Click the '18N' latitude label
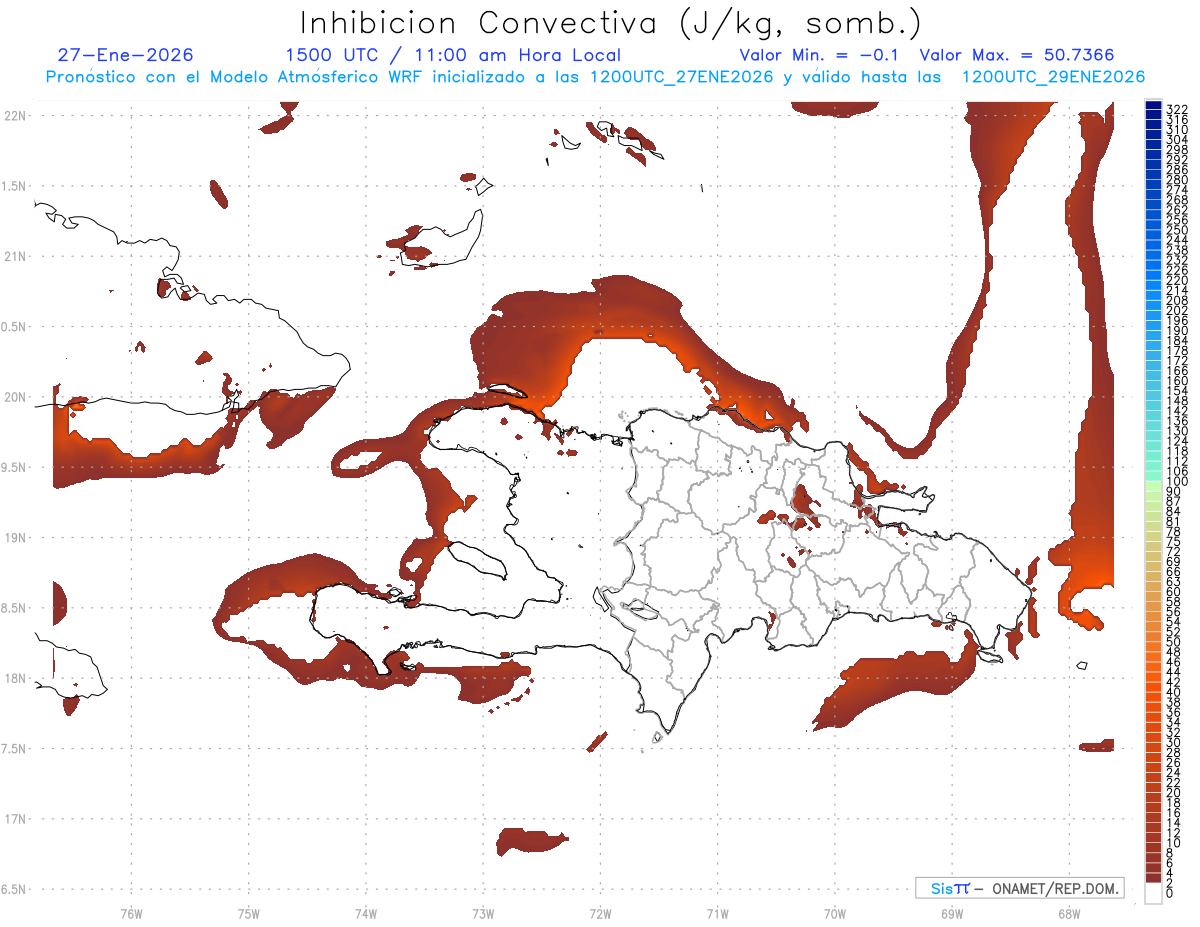The image size is (1200, 927). 15,678
